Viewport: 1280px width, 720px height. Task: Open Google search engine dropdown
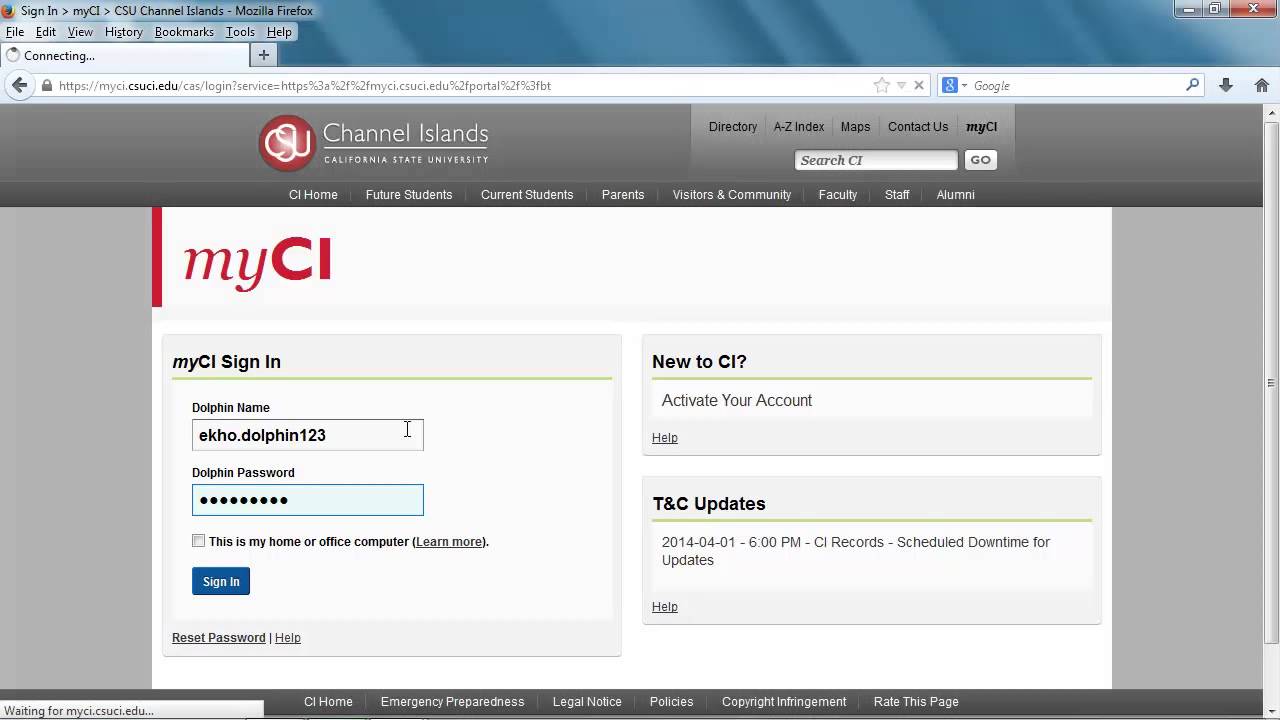[x=955, y=85]
